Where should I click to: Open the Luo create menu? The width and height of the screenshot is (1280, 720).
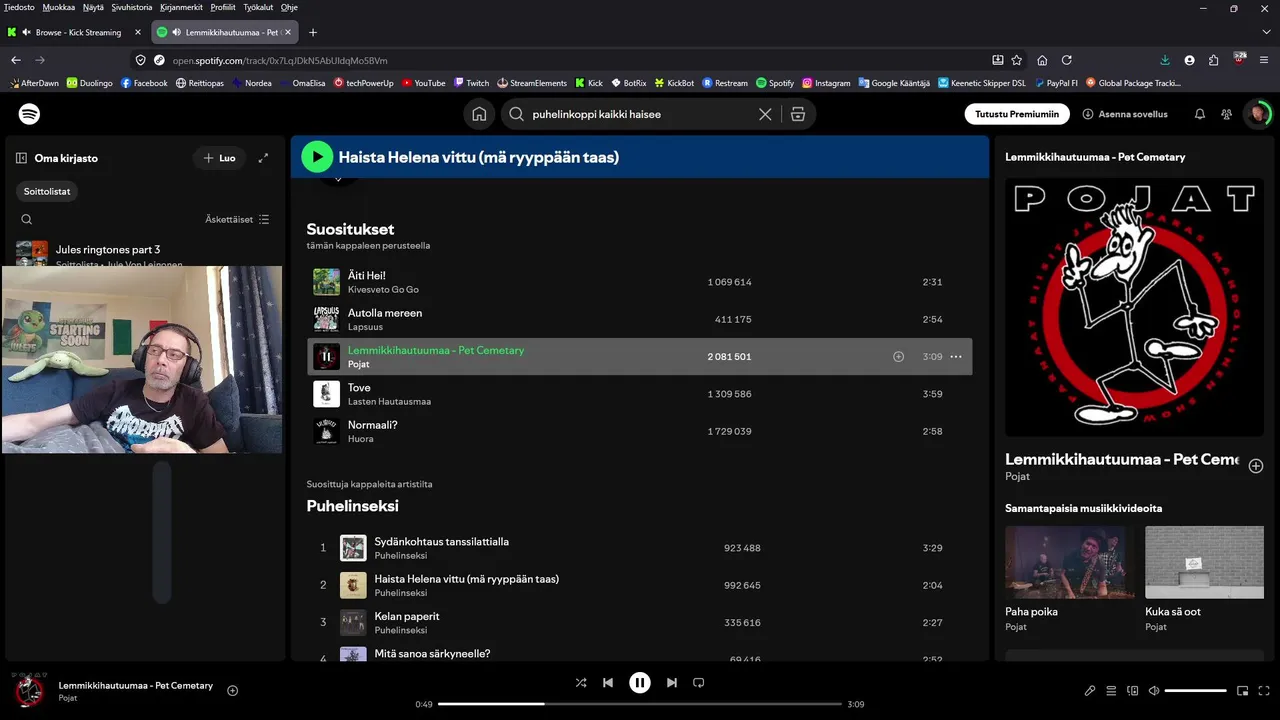219,158
